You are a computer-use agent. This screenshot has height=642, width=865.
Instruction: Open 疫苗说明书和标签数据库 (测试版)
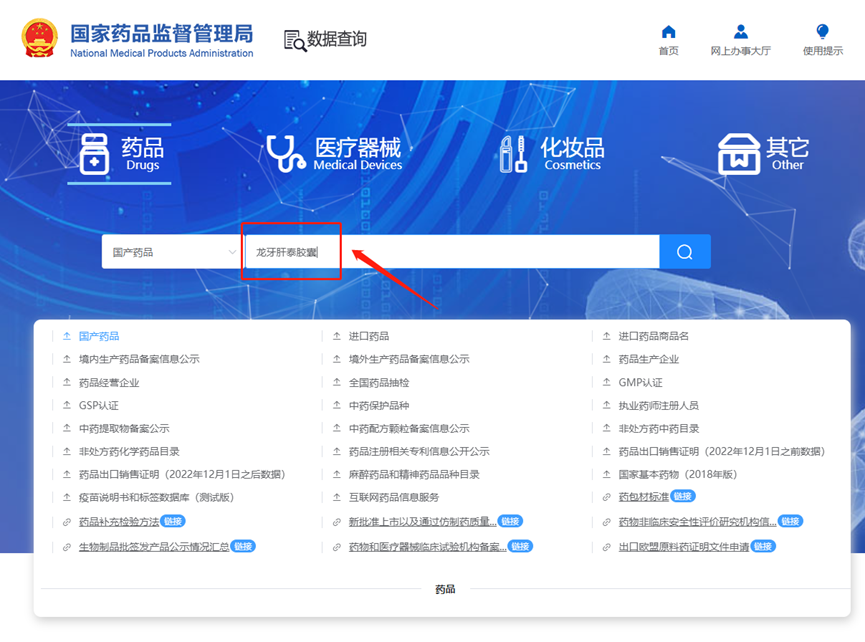(x=156, y=498)
